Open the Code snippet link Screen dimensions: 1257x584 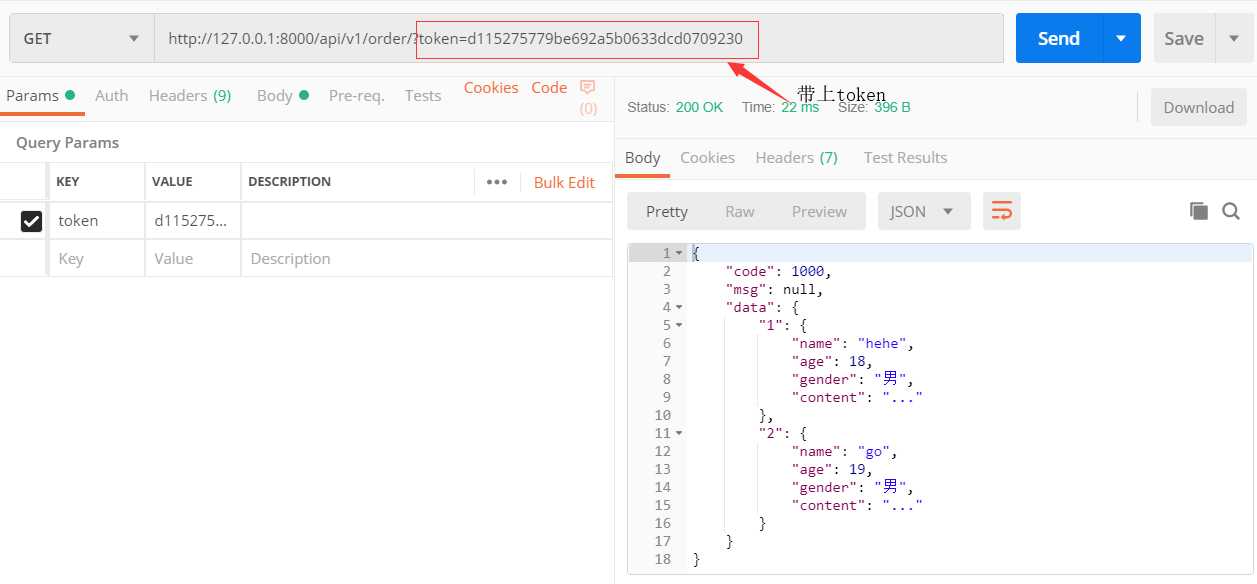coord(549,88)
